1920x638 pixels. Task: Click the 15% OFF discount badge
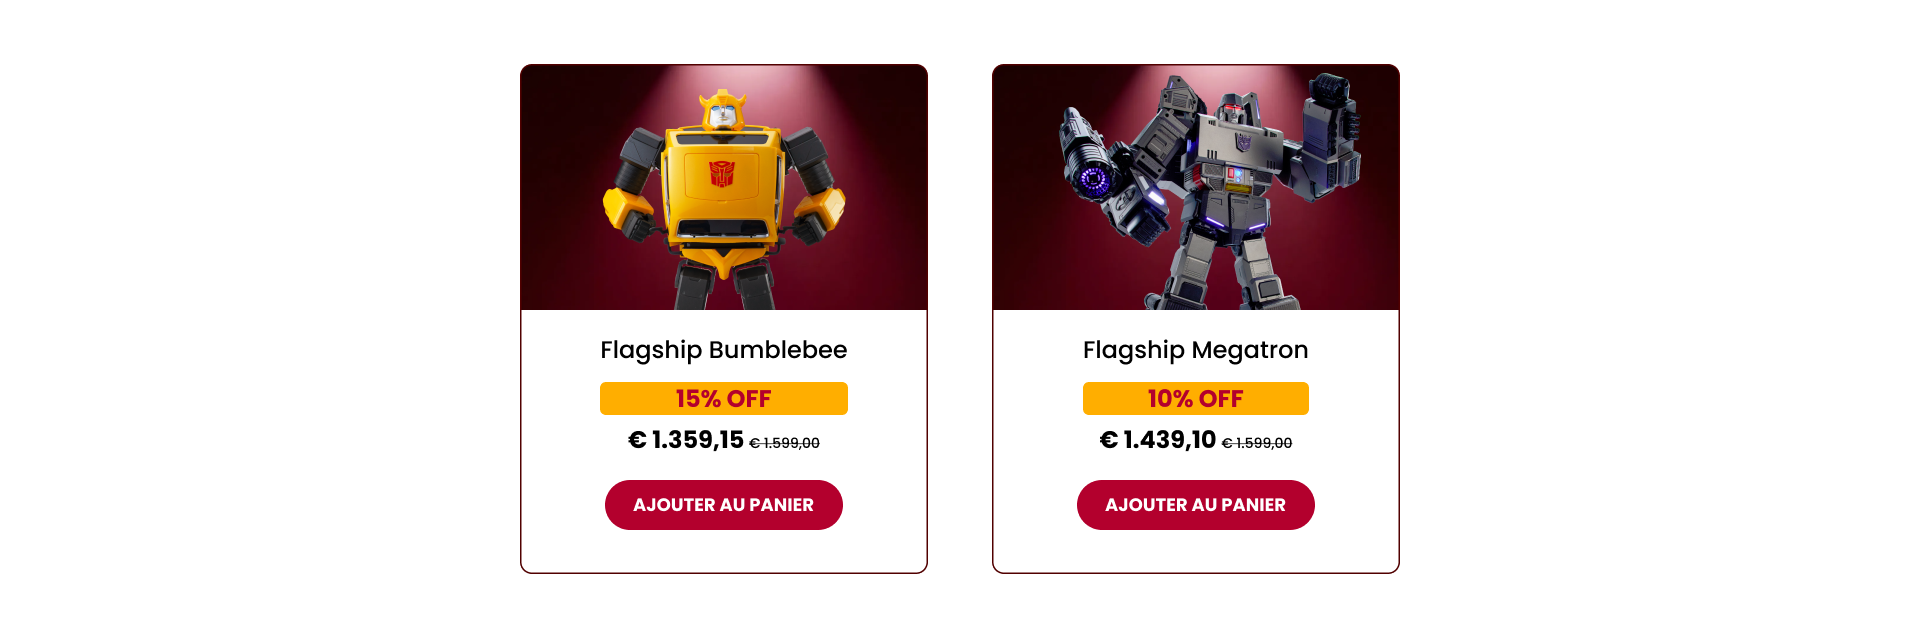pyautogui.click(x=724, y=398)
